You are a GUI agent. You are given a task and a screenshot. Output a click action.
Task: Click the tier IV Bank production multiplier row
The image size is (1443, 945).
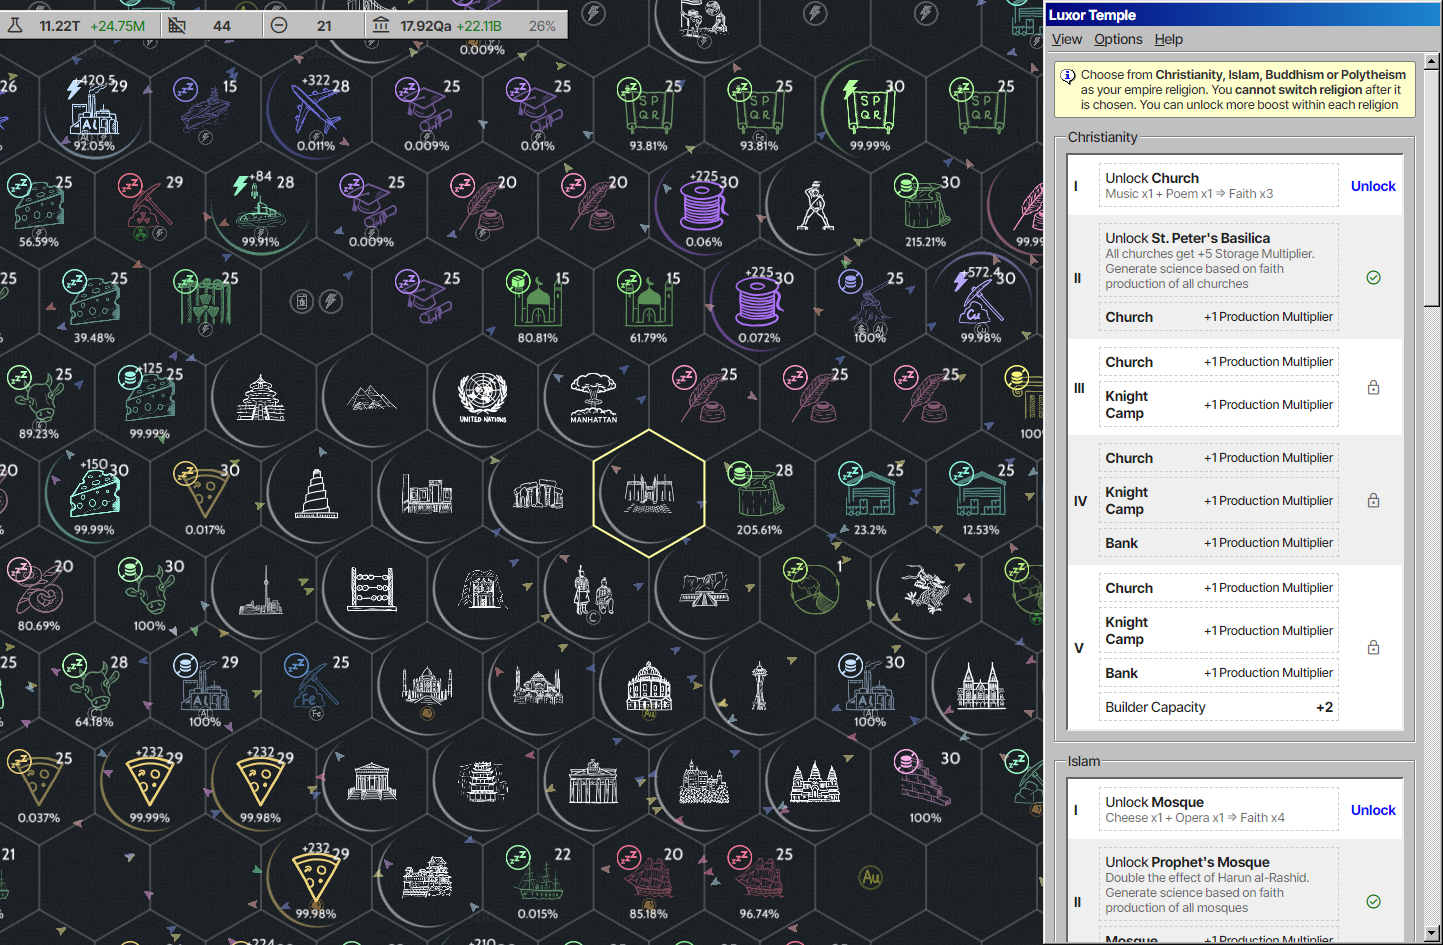1219,543
